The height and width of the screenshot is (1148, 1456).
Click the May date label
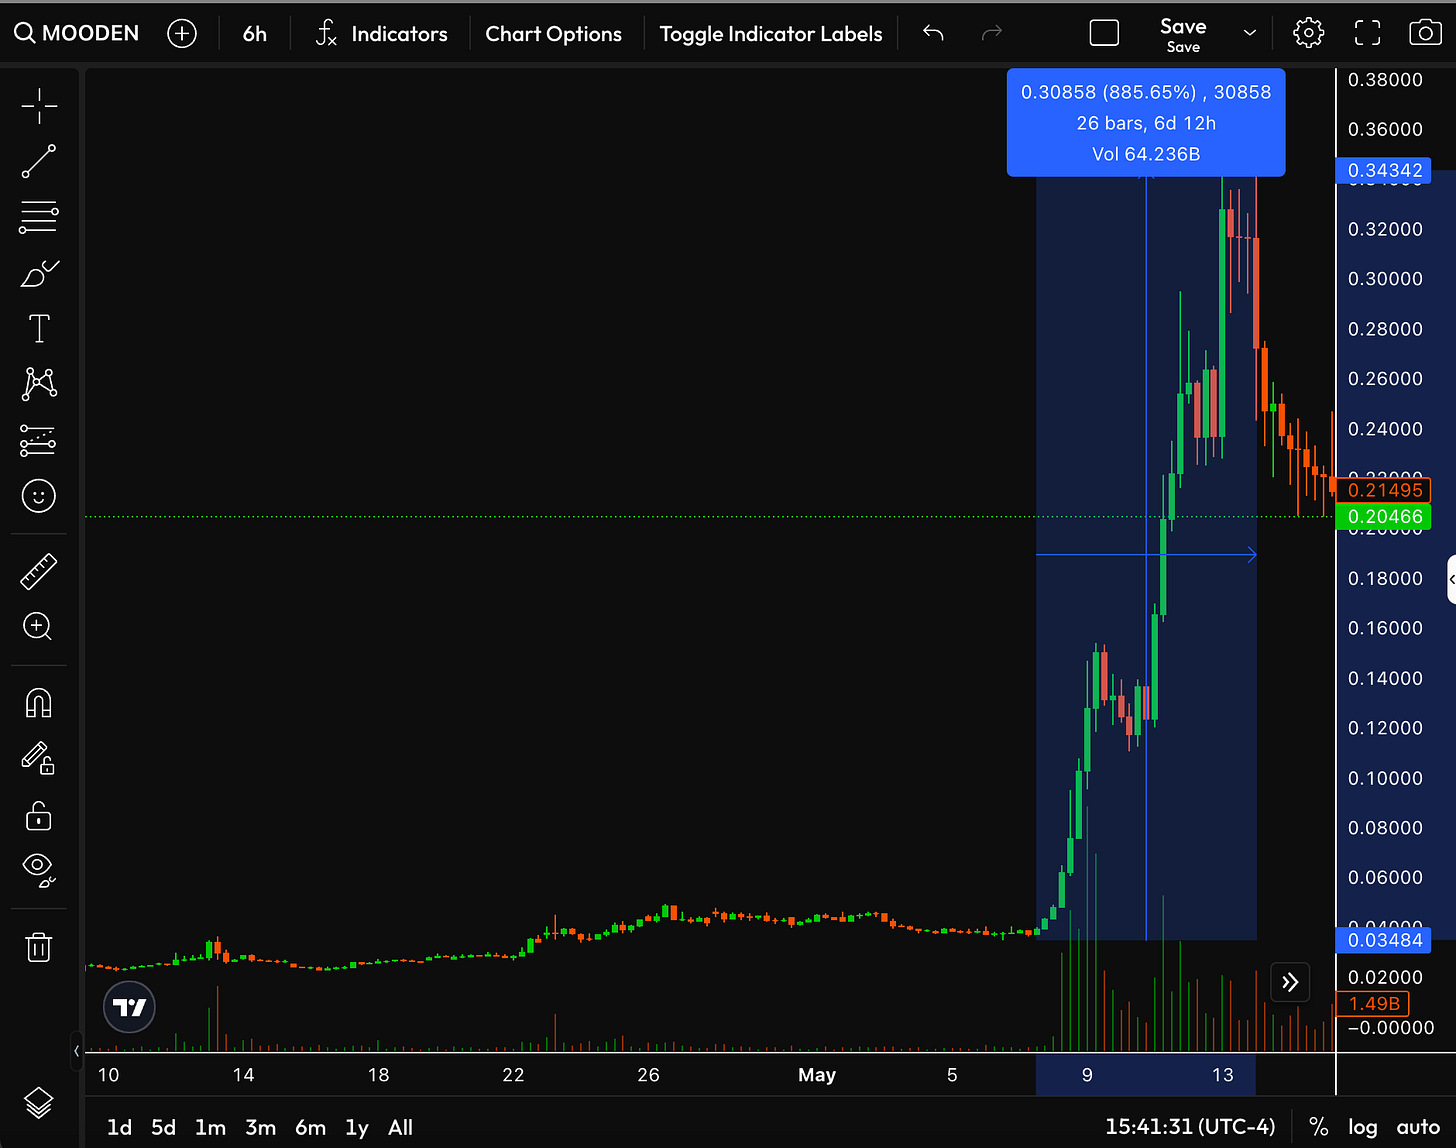(x=817, y=1075)
